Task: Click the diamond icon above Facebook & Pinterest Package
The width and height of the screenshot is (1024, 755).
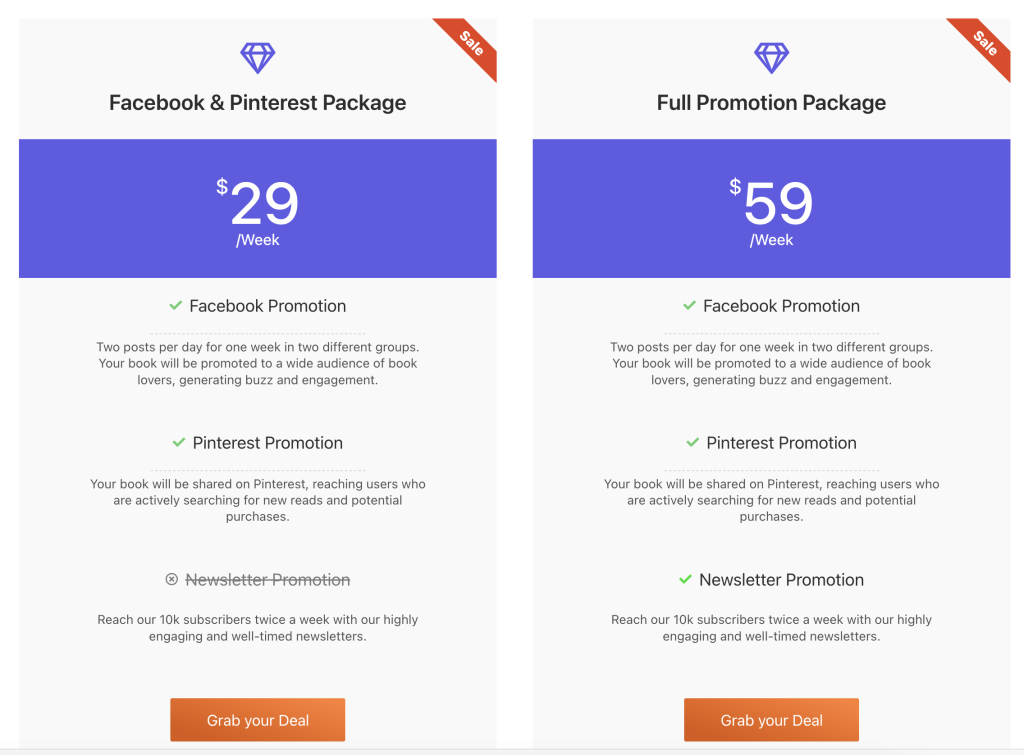Action: point(257,58)
